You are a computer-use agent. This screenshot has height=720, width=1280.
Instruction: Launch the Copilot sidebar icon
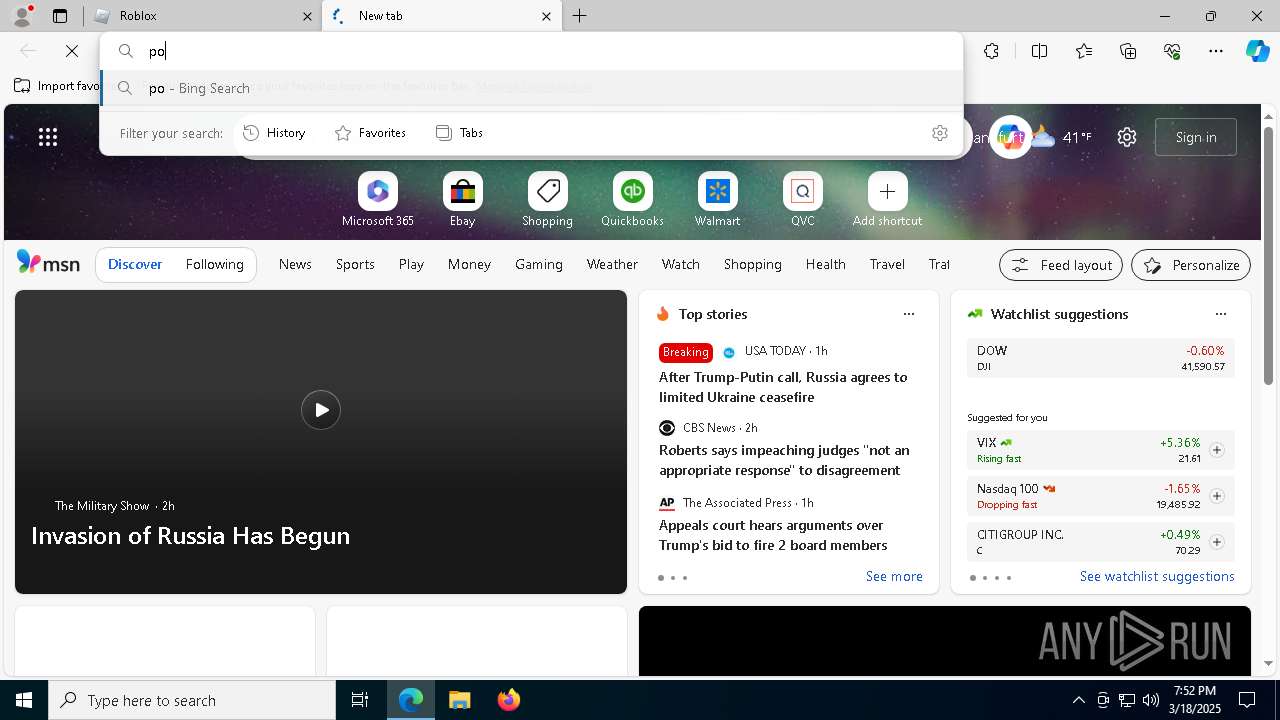point(1258,51)
